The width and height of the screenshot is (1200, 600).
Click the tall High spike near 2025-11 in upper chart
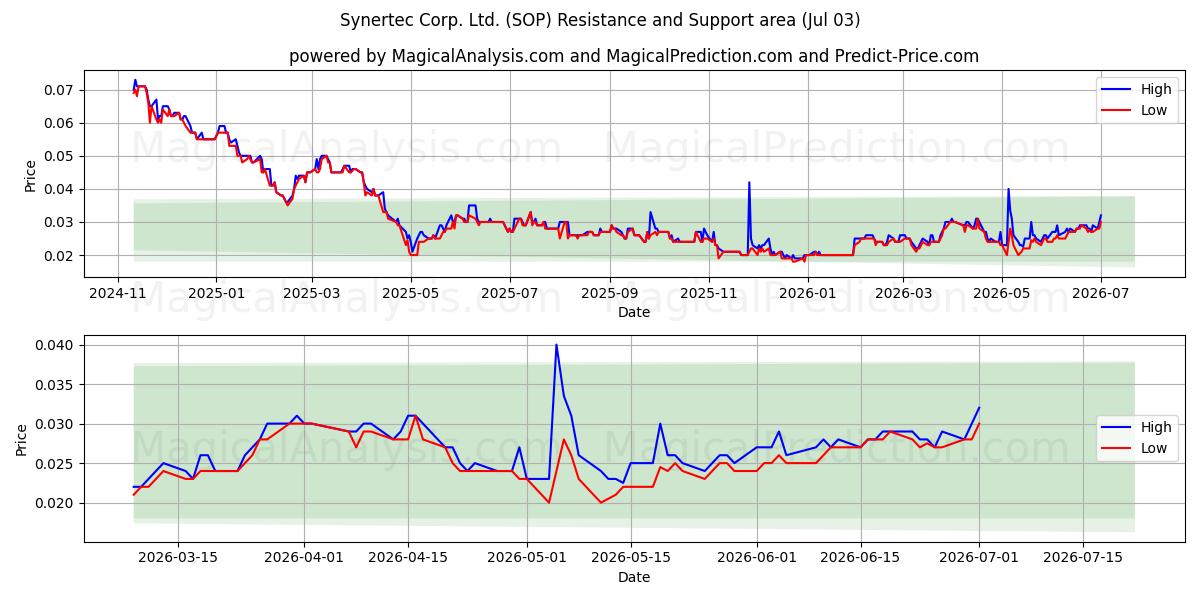pyautogui.click(x=749, y=184)
